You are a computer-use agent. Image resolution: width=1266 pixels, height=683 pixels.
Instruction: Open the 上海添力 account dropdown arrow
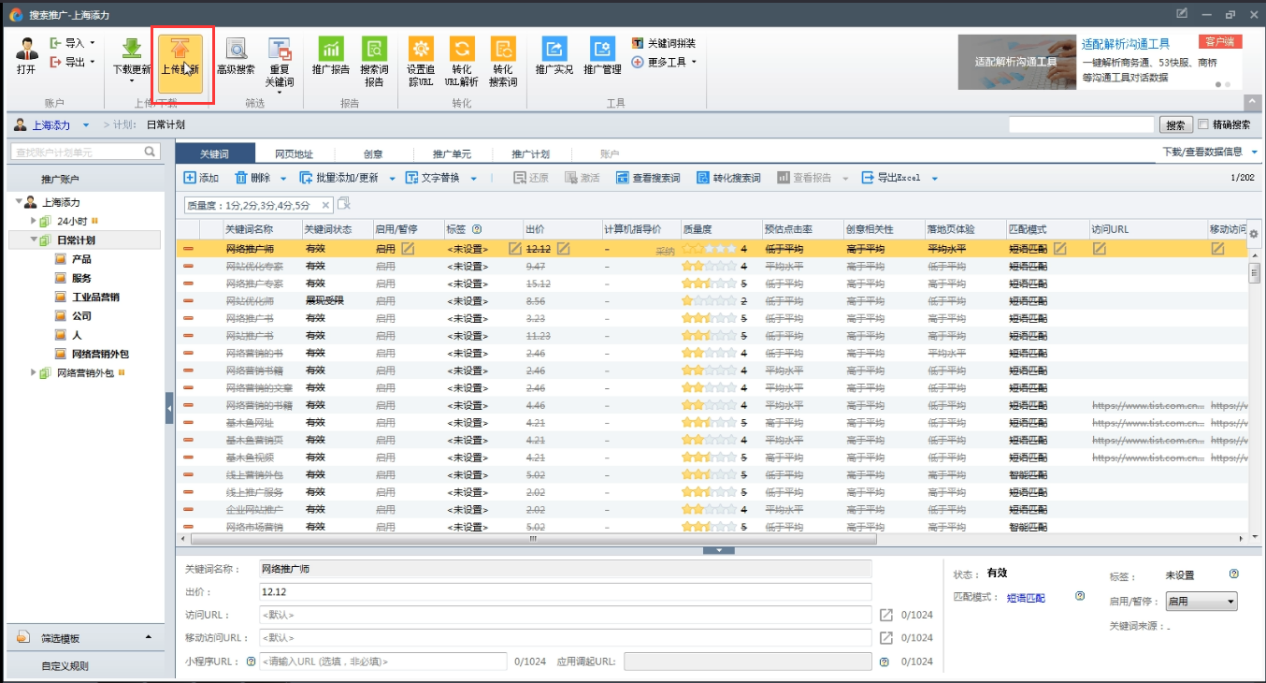[x=86, y=125]
